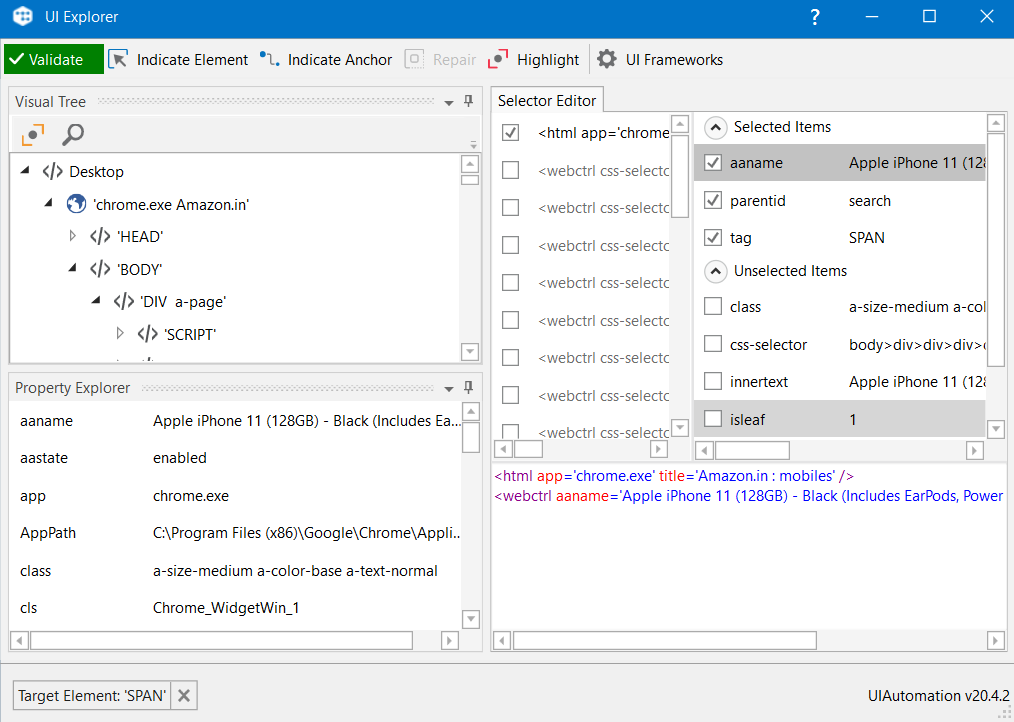Click the Repair toolbar button
The image size is (1014, 722).
440,60
